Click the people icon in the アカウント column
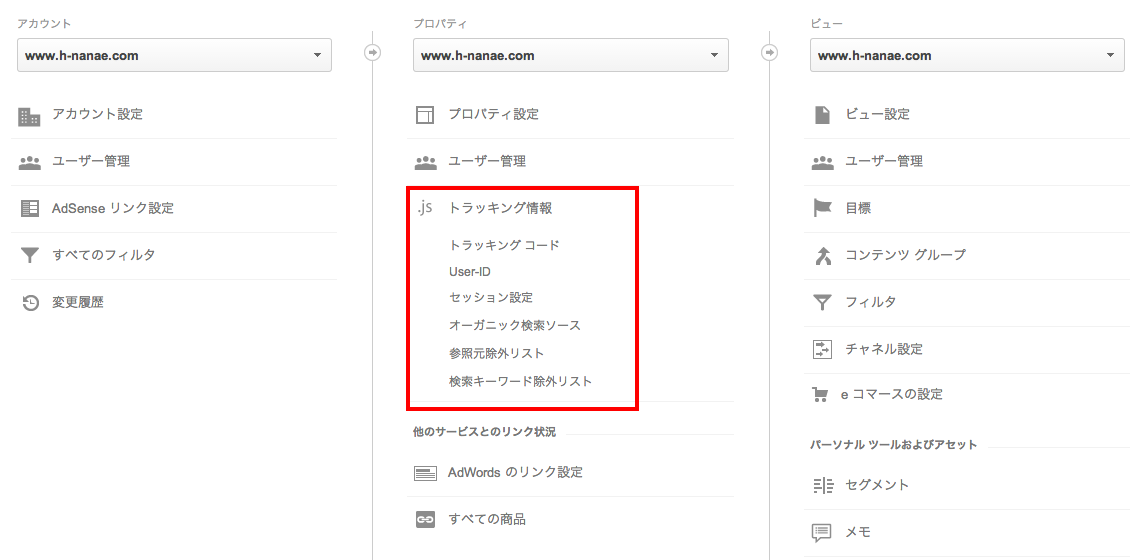Screen dimensions: 1143x560 coord(29,162)
